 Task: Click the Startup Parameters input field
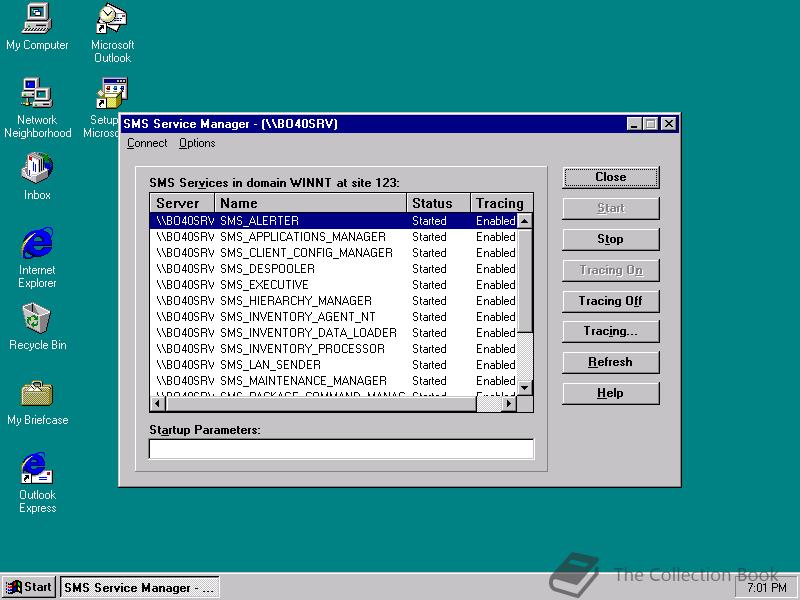pos(341,449)
